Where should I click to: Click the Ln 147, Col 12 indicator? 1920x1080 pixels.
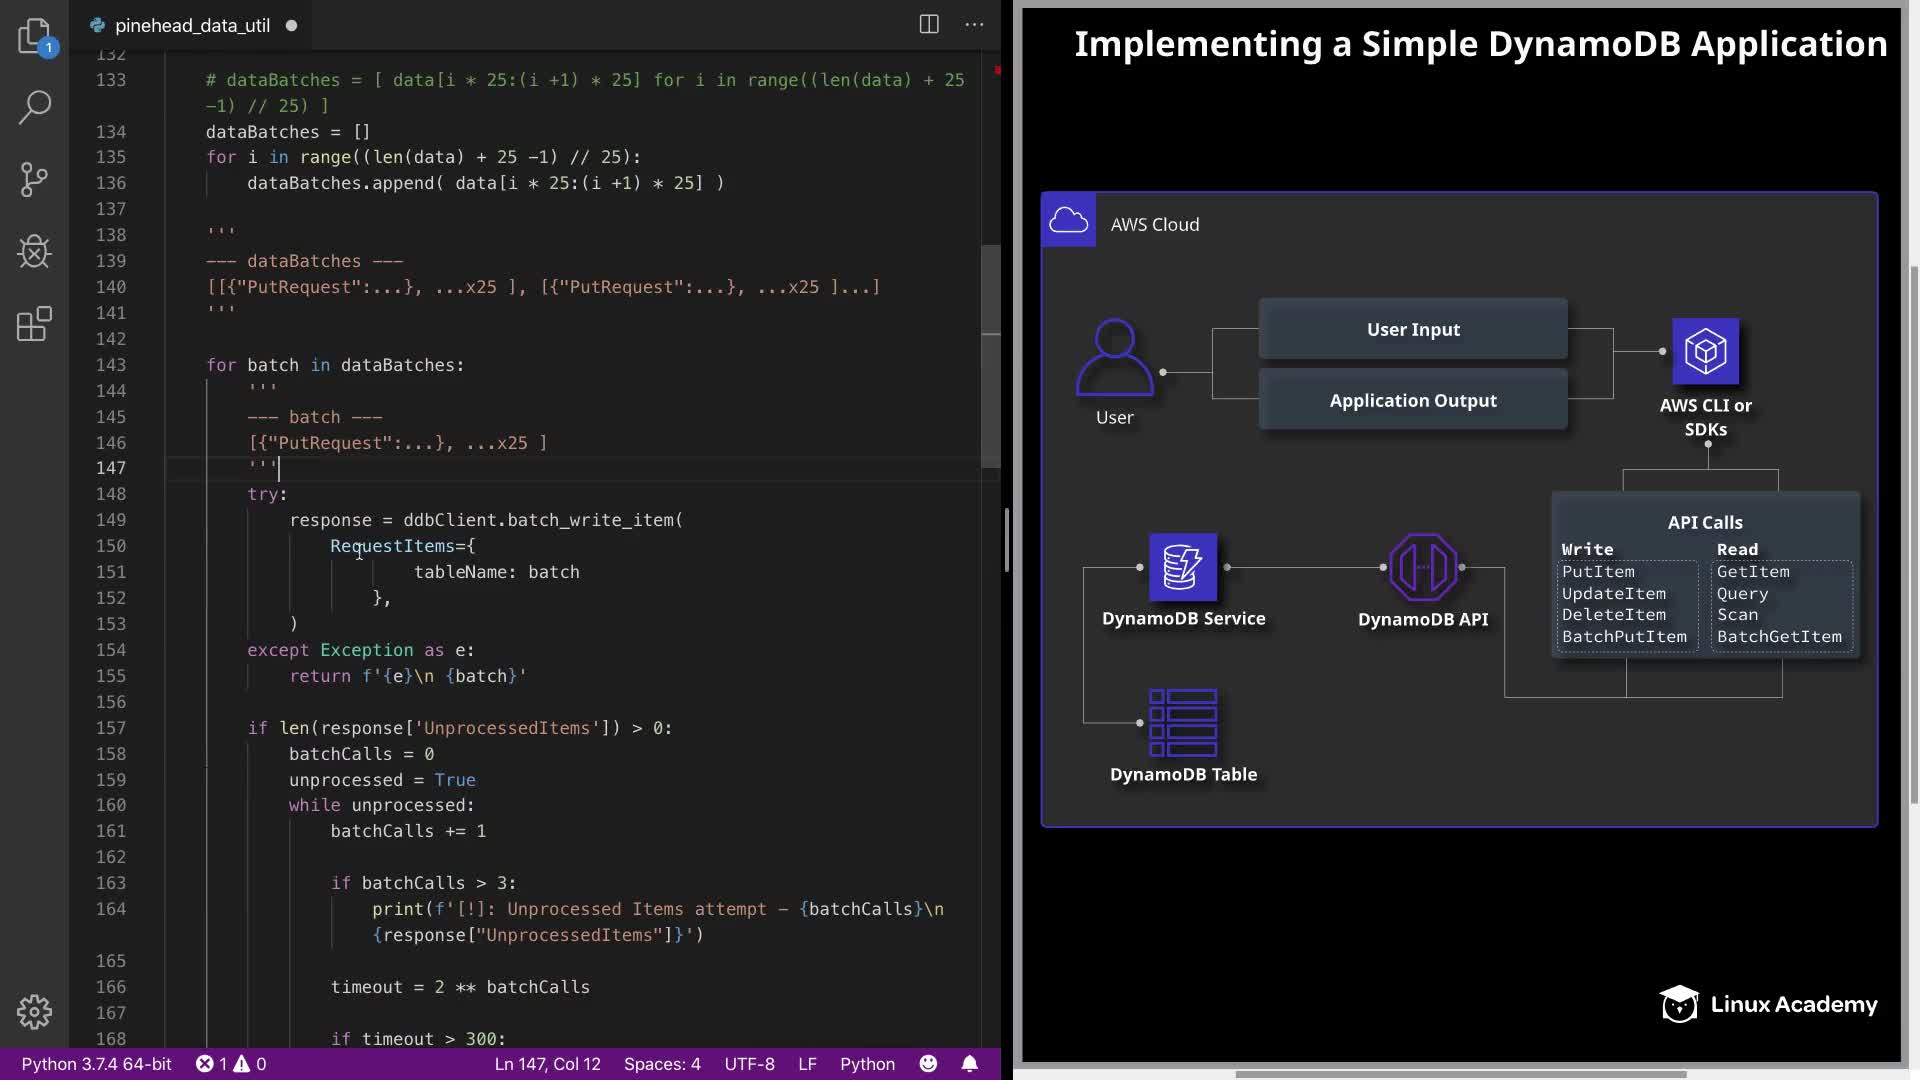coord(547,1064)
